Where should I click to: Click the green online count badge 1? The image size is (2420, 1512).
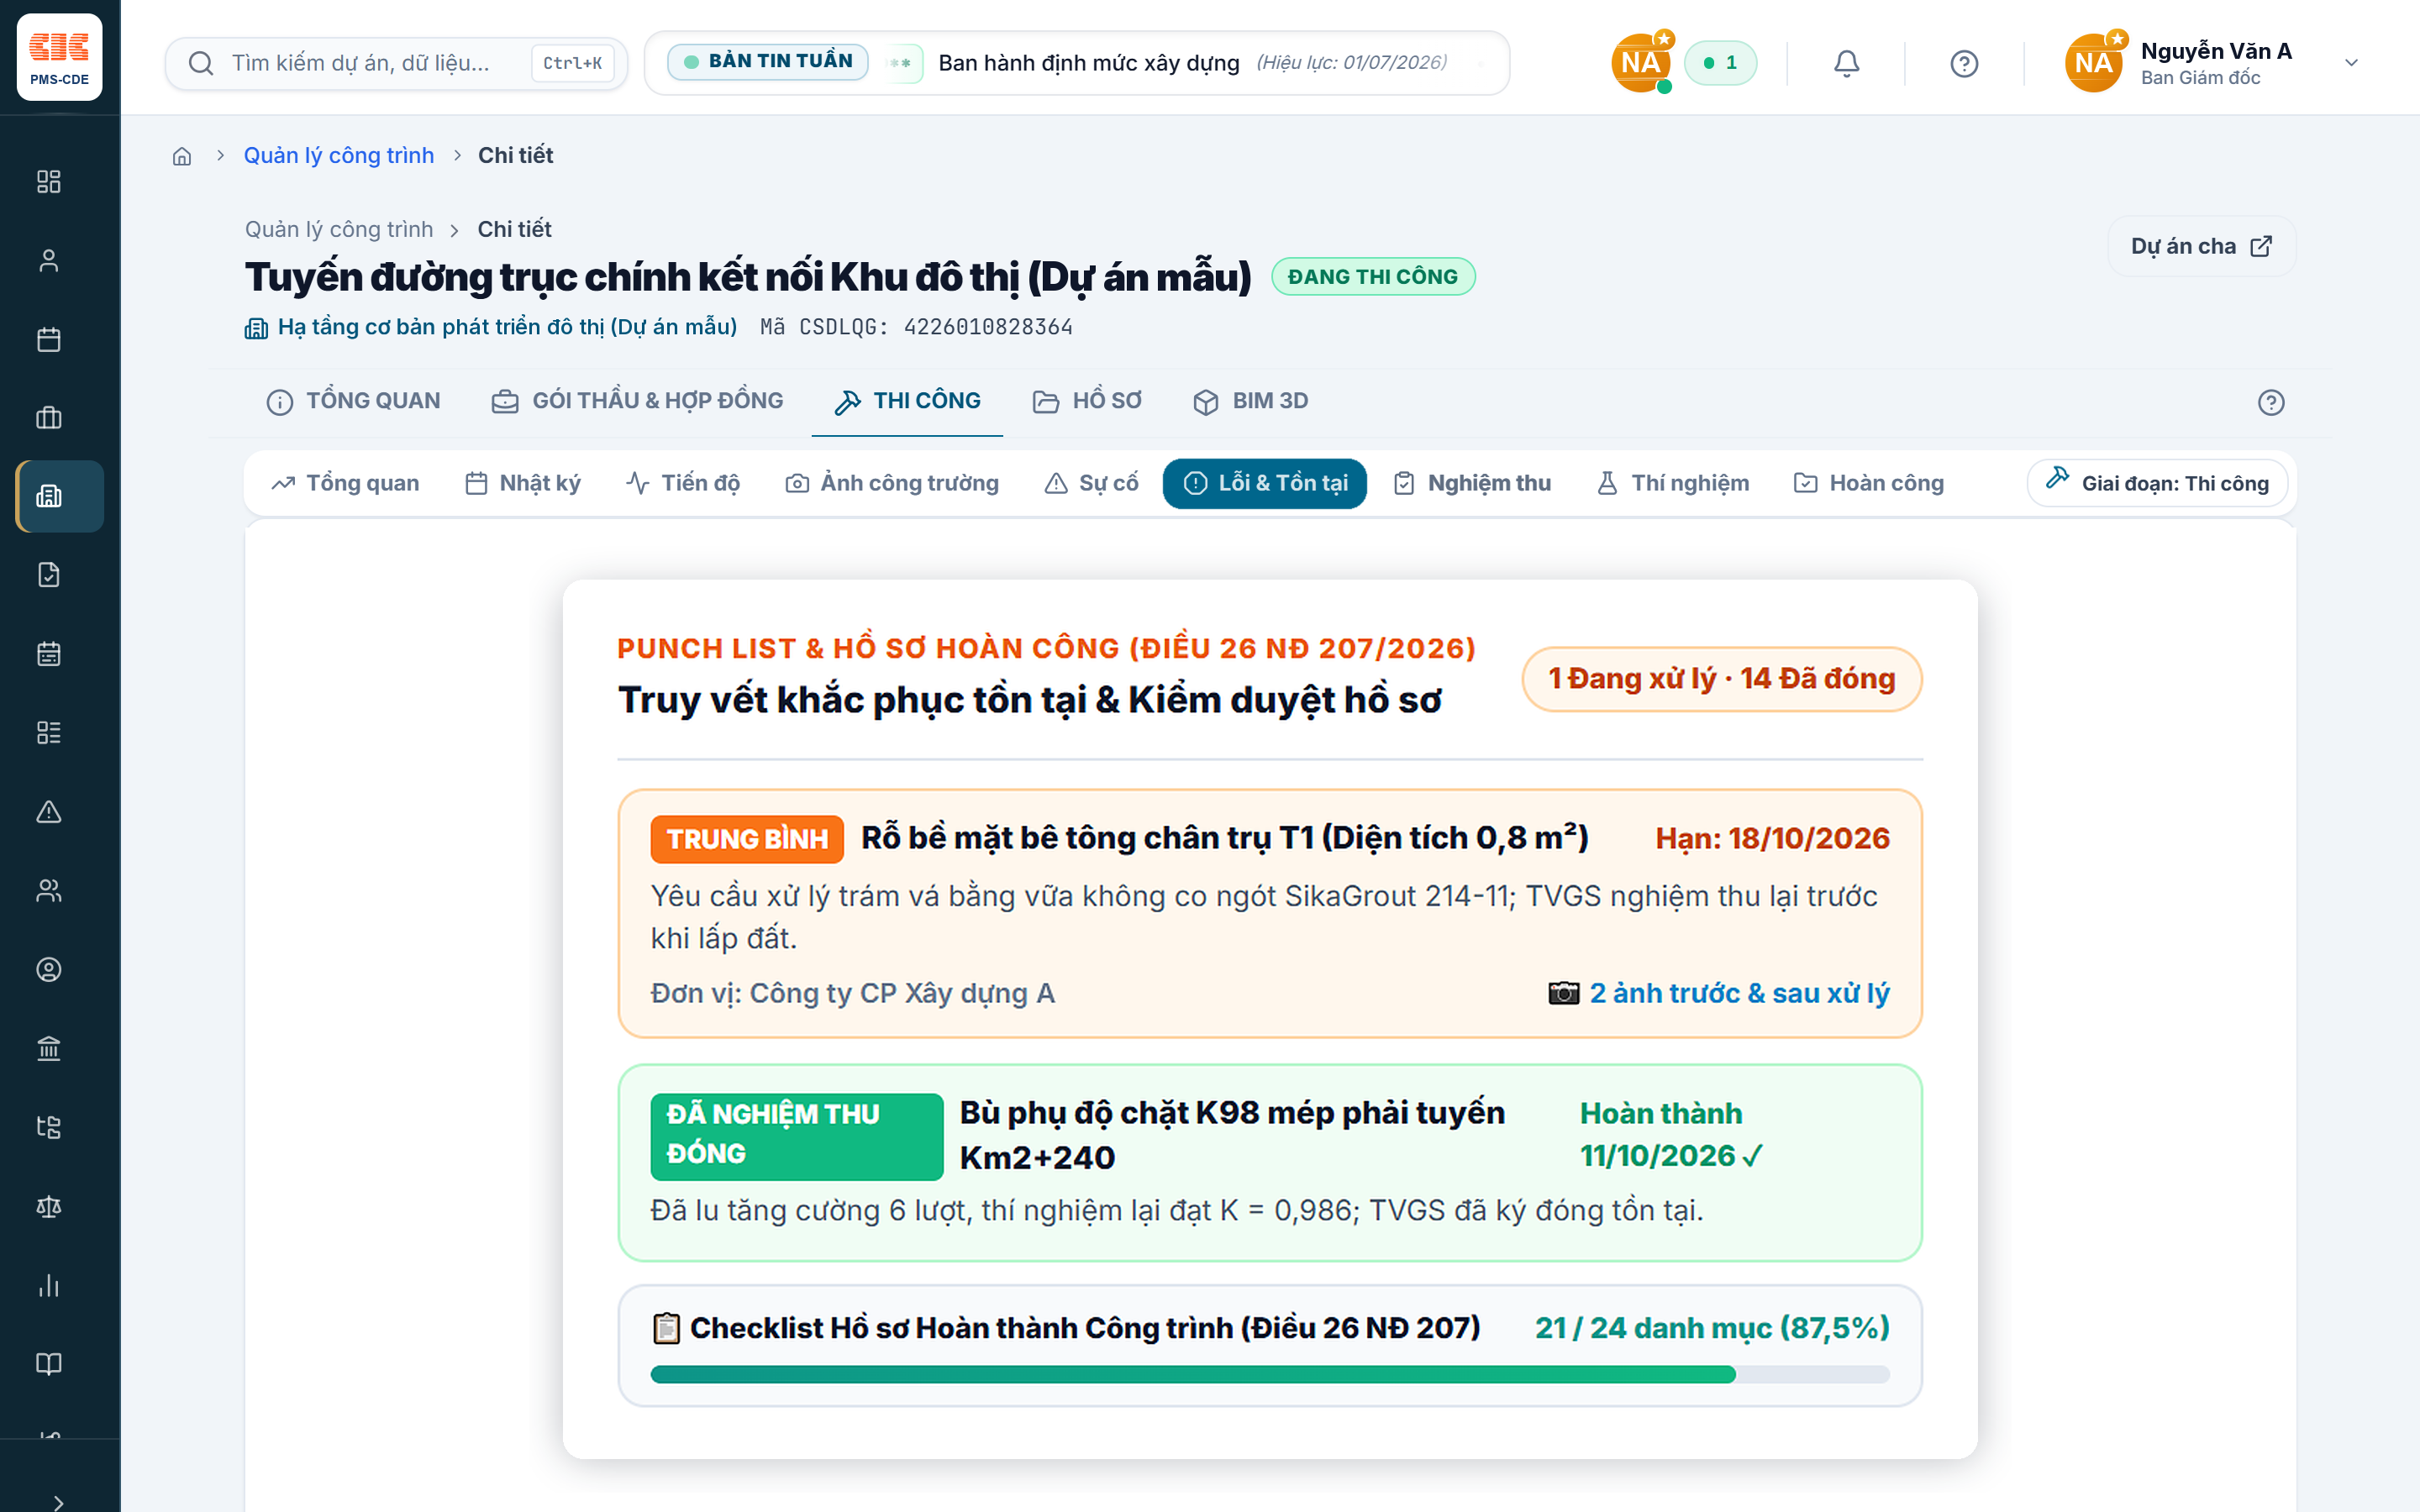point(1720,63)
